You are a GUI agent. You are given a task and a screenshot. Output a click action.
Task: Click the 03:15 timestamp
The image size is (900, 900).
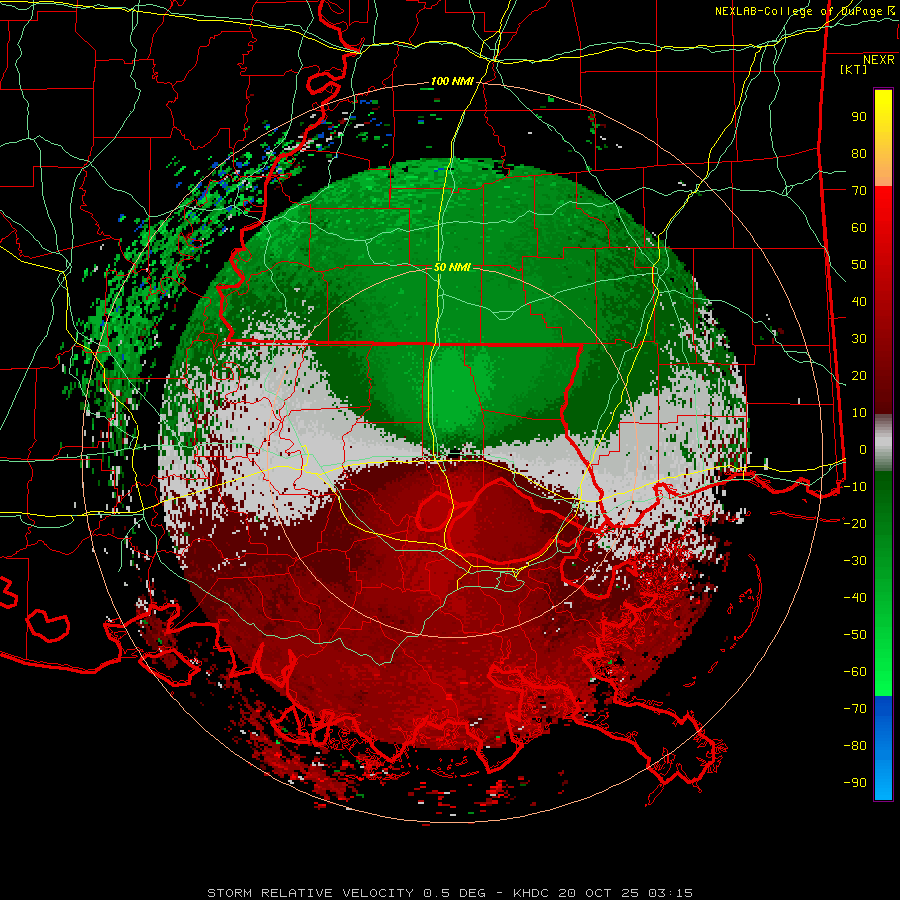click(x=670, y=893)
